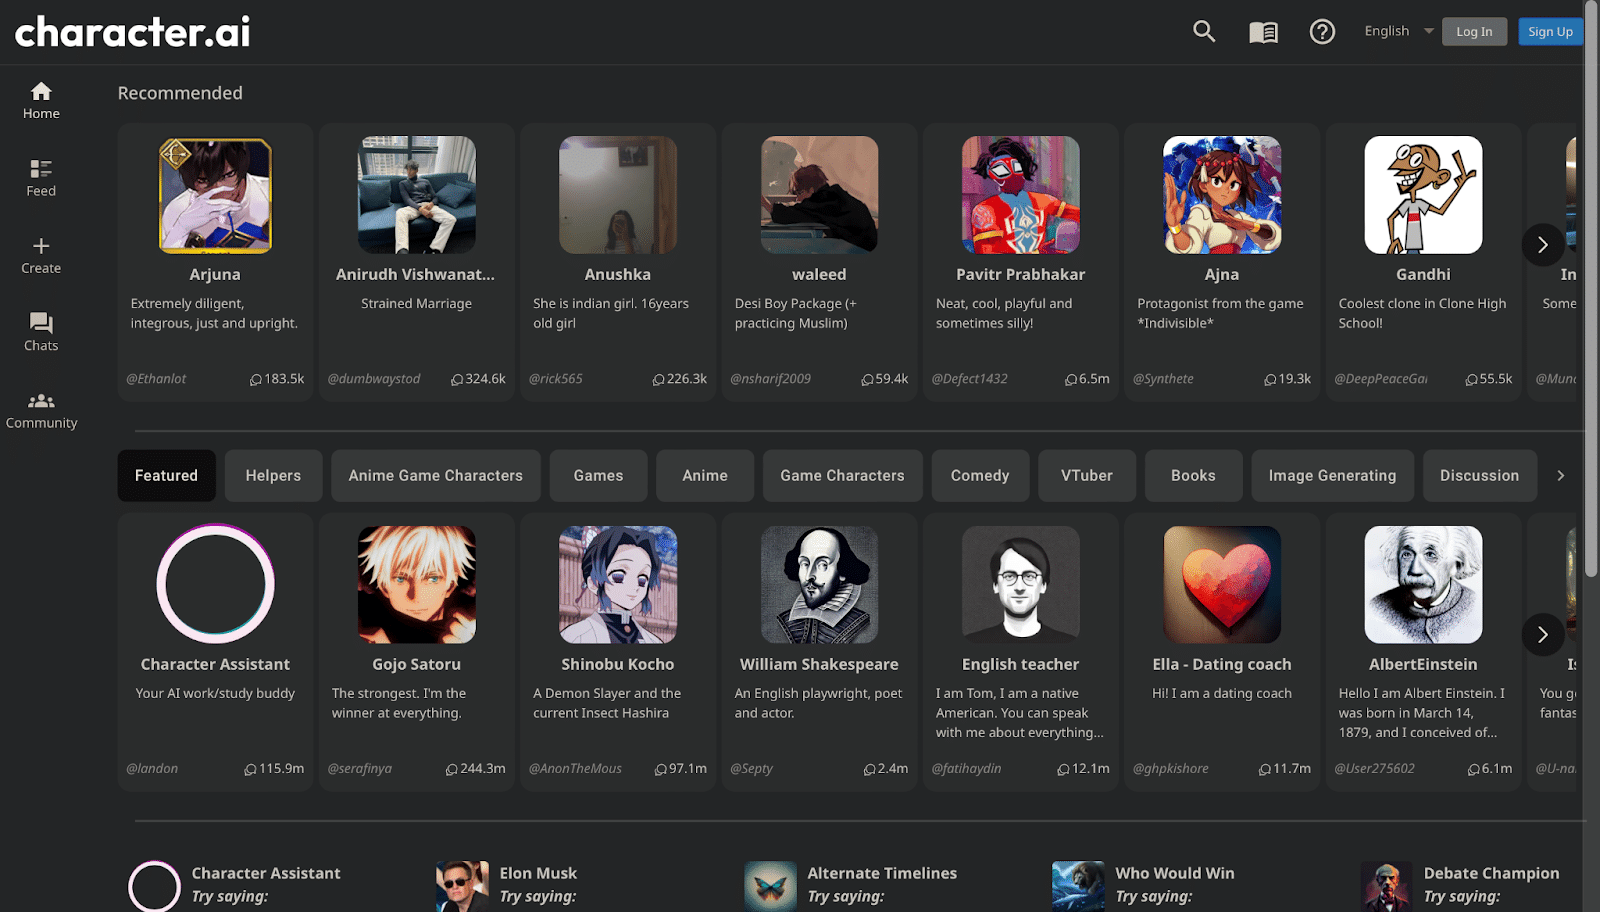This screenshot has height=912, width=1600.
Task: Select the Gojo Satoru avatar
Action: click(x=417, y=585)
